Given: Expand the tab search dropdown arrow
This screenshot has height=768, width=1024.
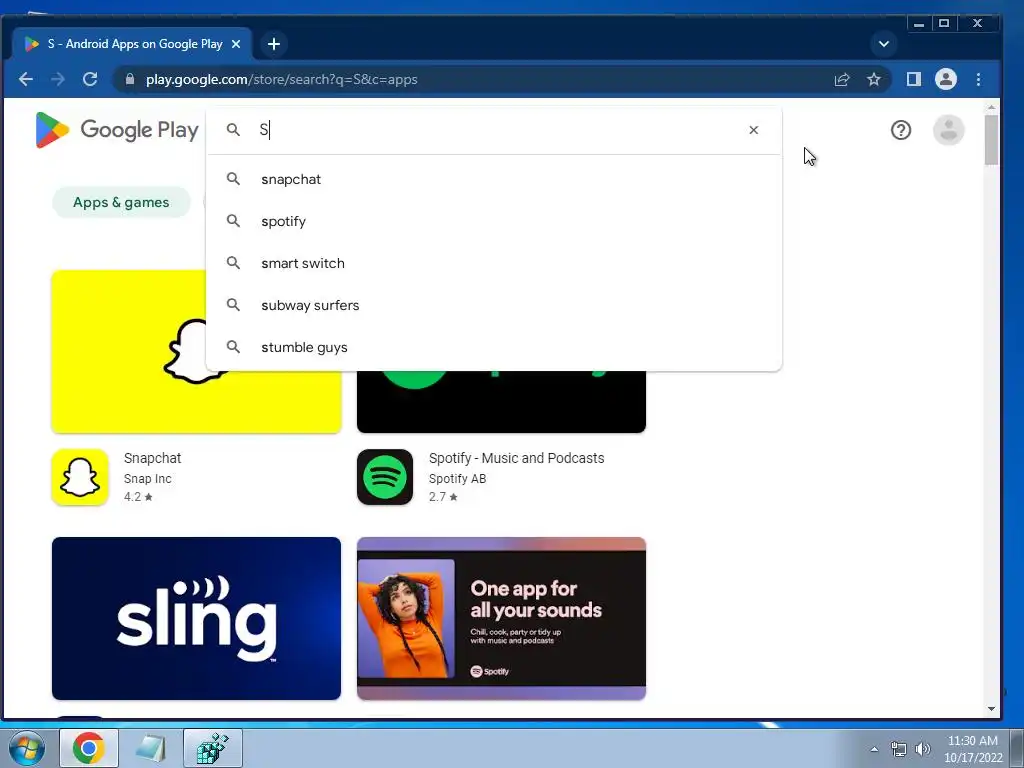Looking at the screenshot, I should point(884,44).
